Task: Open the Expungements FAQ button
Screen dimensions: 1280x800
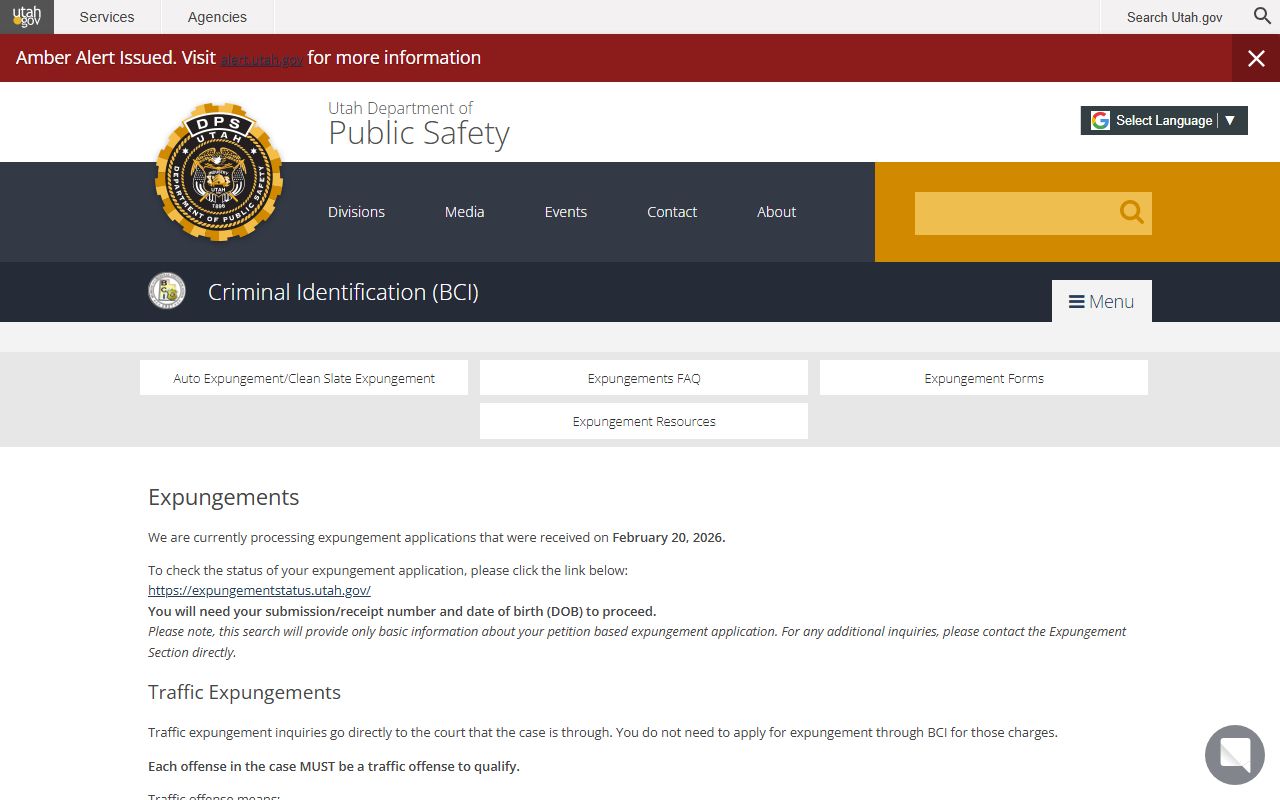Action: pos(644,378)
